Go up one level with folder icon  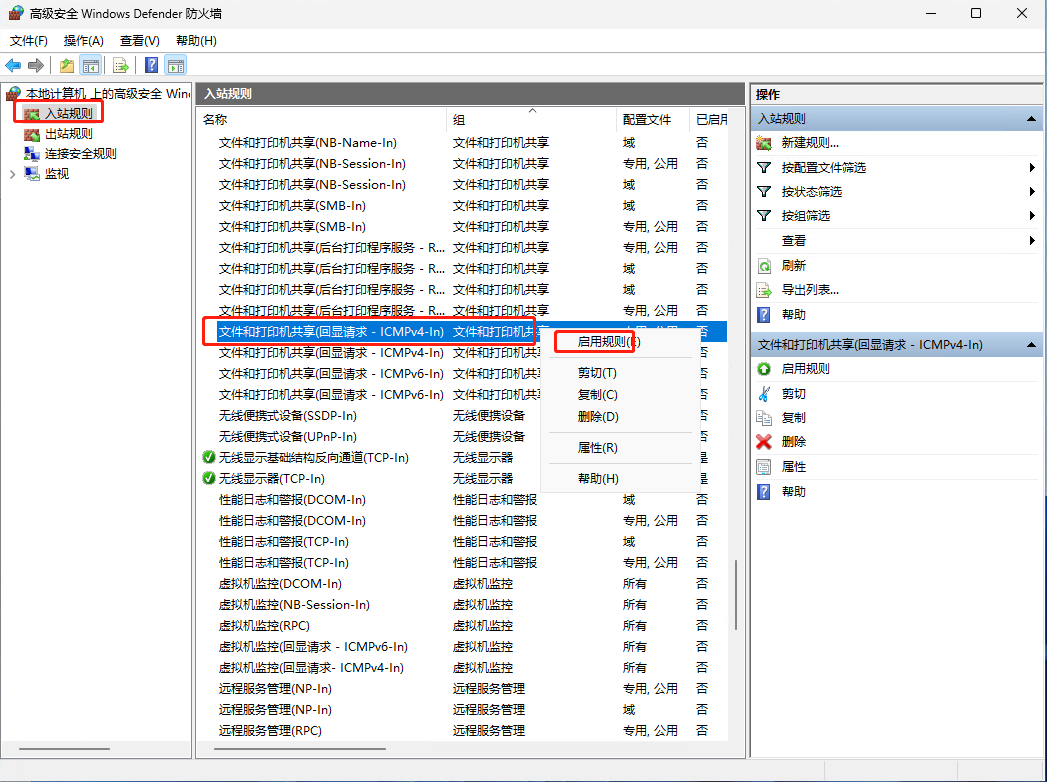coord(67,65)
